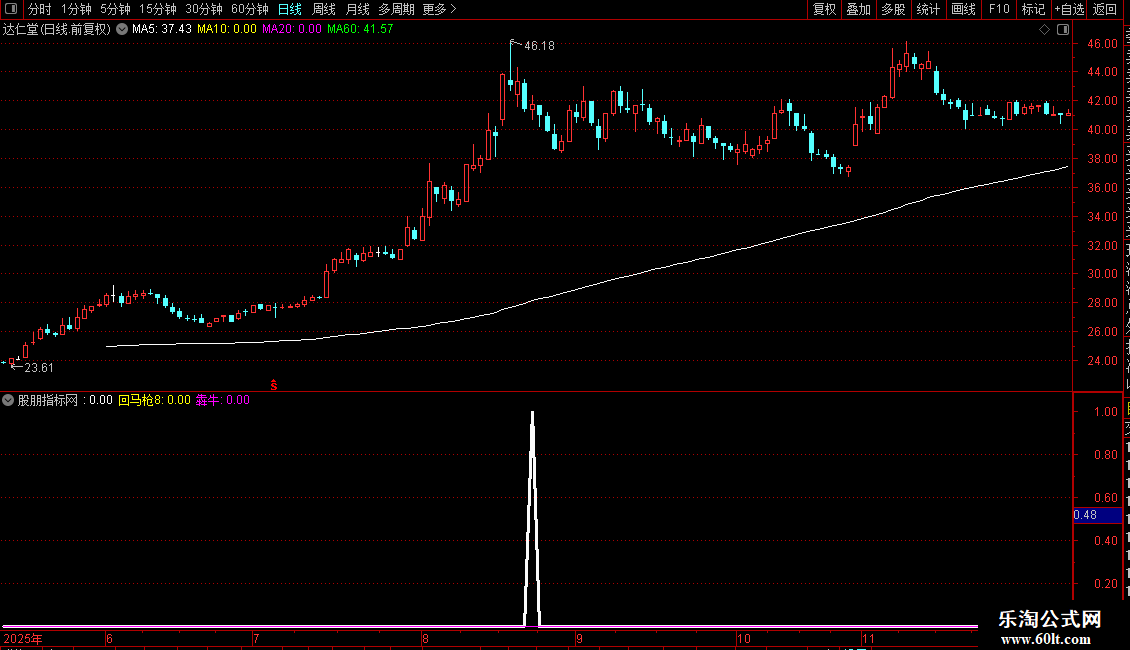Select the 1分钟 period tab

(x=76, y=9)
